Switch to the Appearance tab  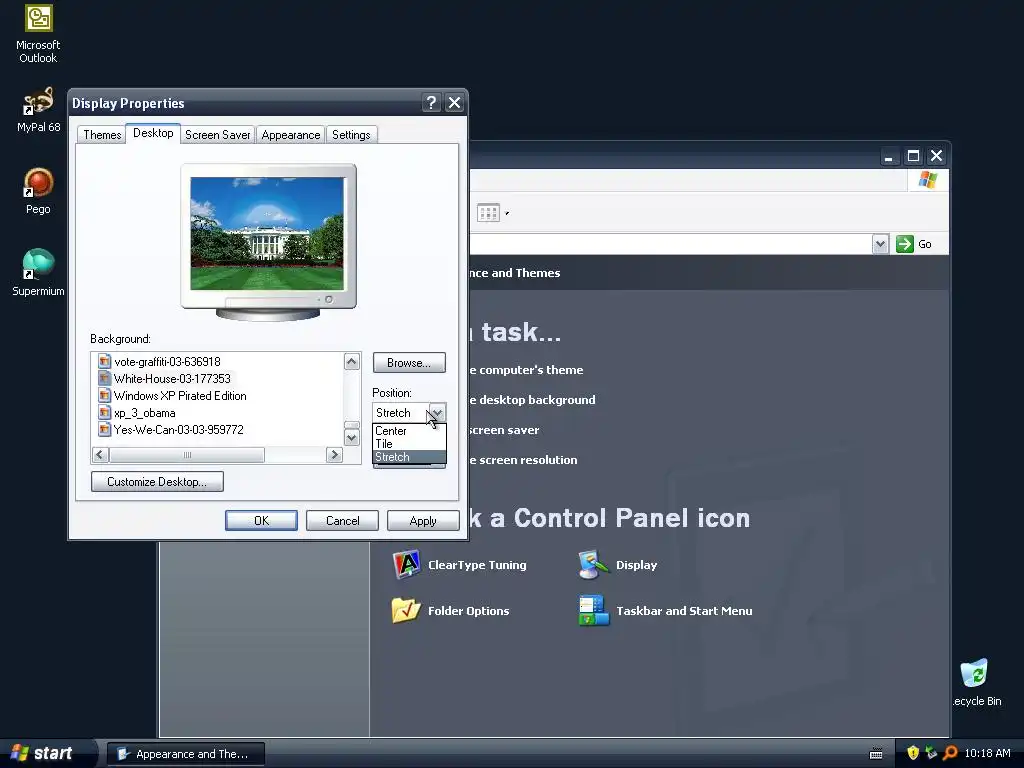point(291,135)
